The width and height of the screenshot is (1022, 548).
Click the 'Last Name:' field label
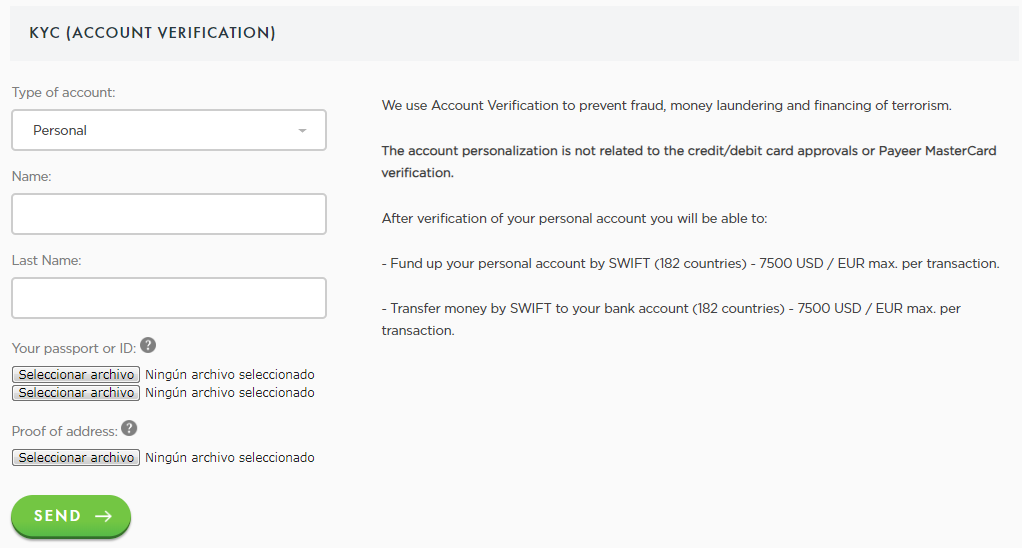click(46, 260)
